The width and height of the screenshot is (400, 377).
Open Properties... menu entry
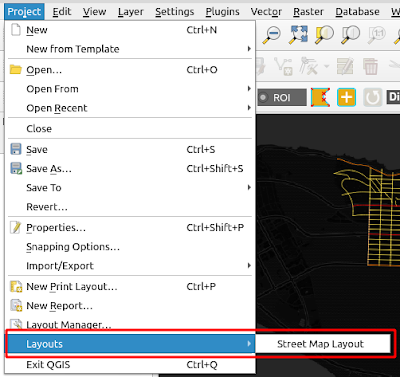pos(130,228)
